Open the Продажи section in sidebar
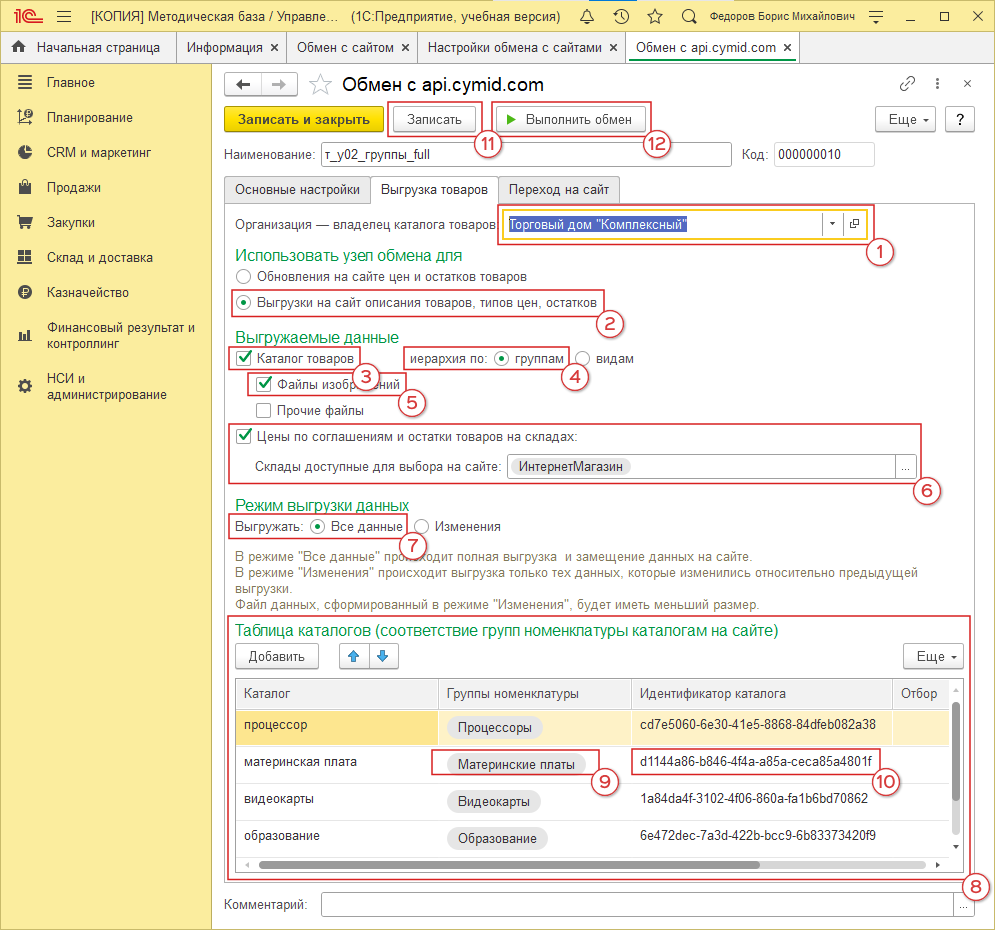 click(x=73, y=187)
